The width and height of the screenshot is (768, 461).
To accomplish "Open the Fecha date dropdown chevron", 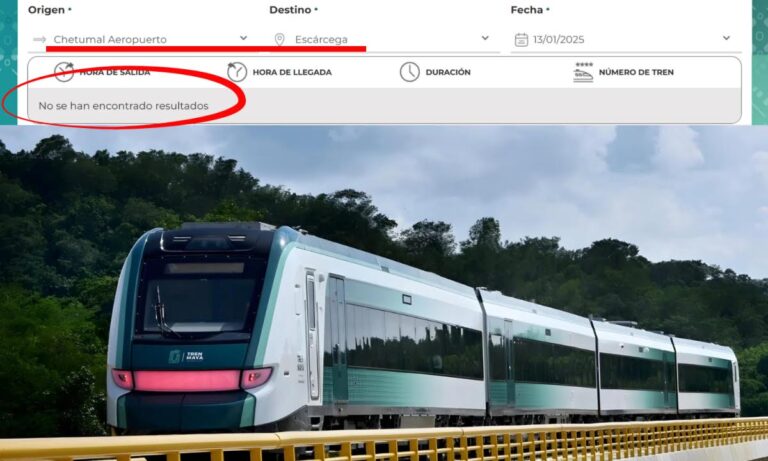I will coord(726,38).
